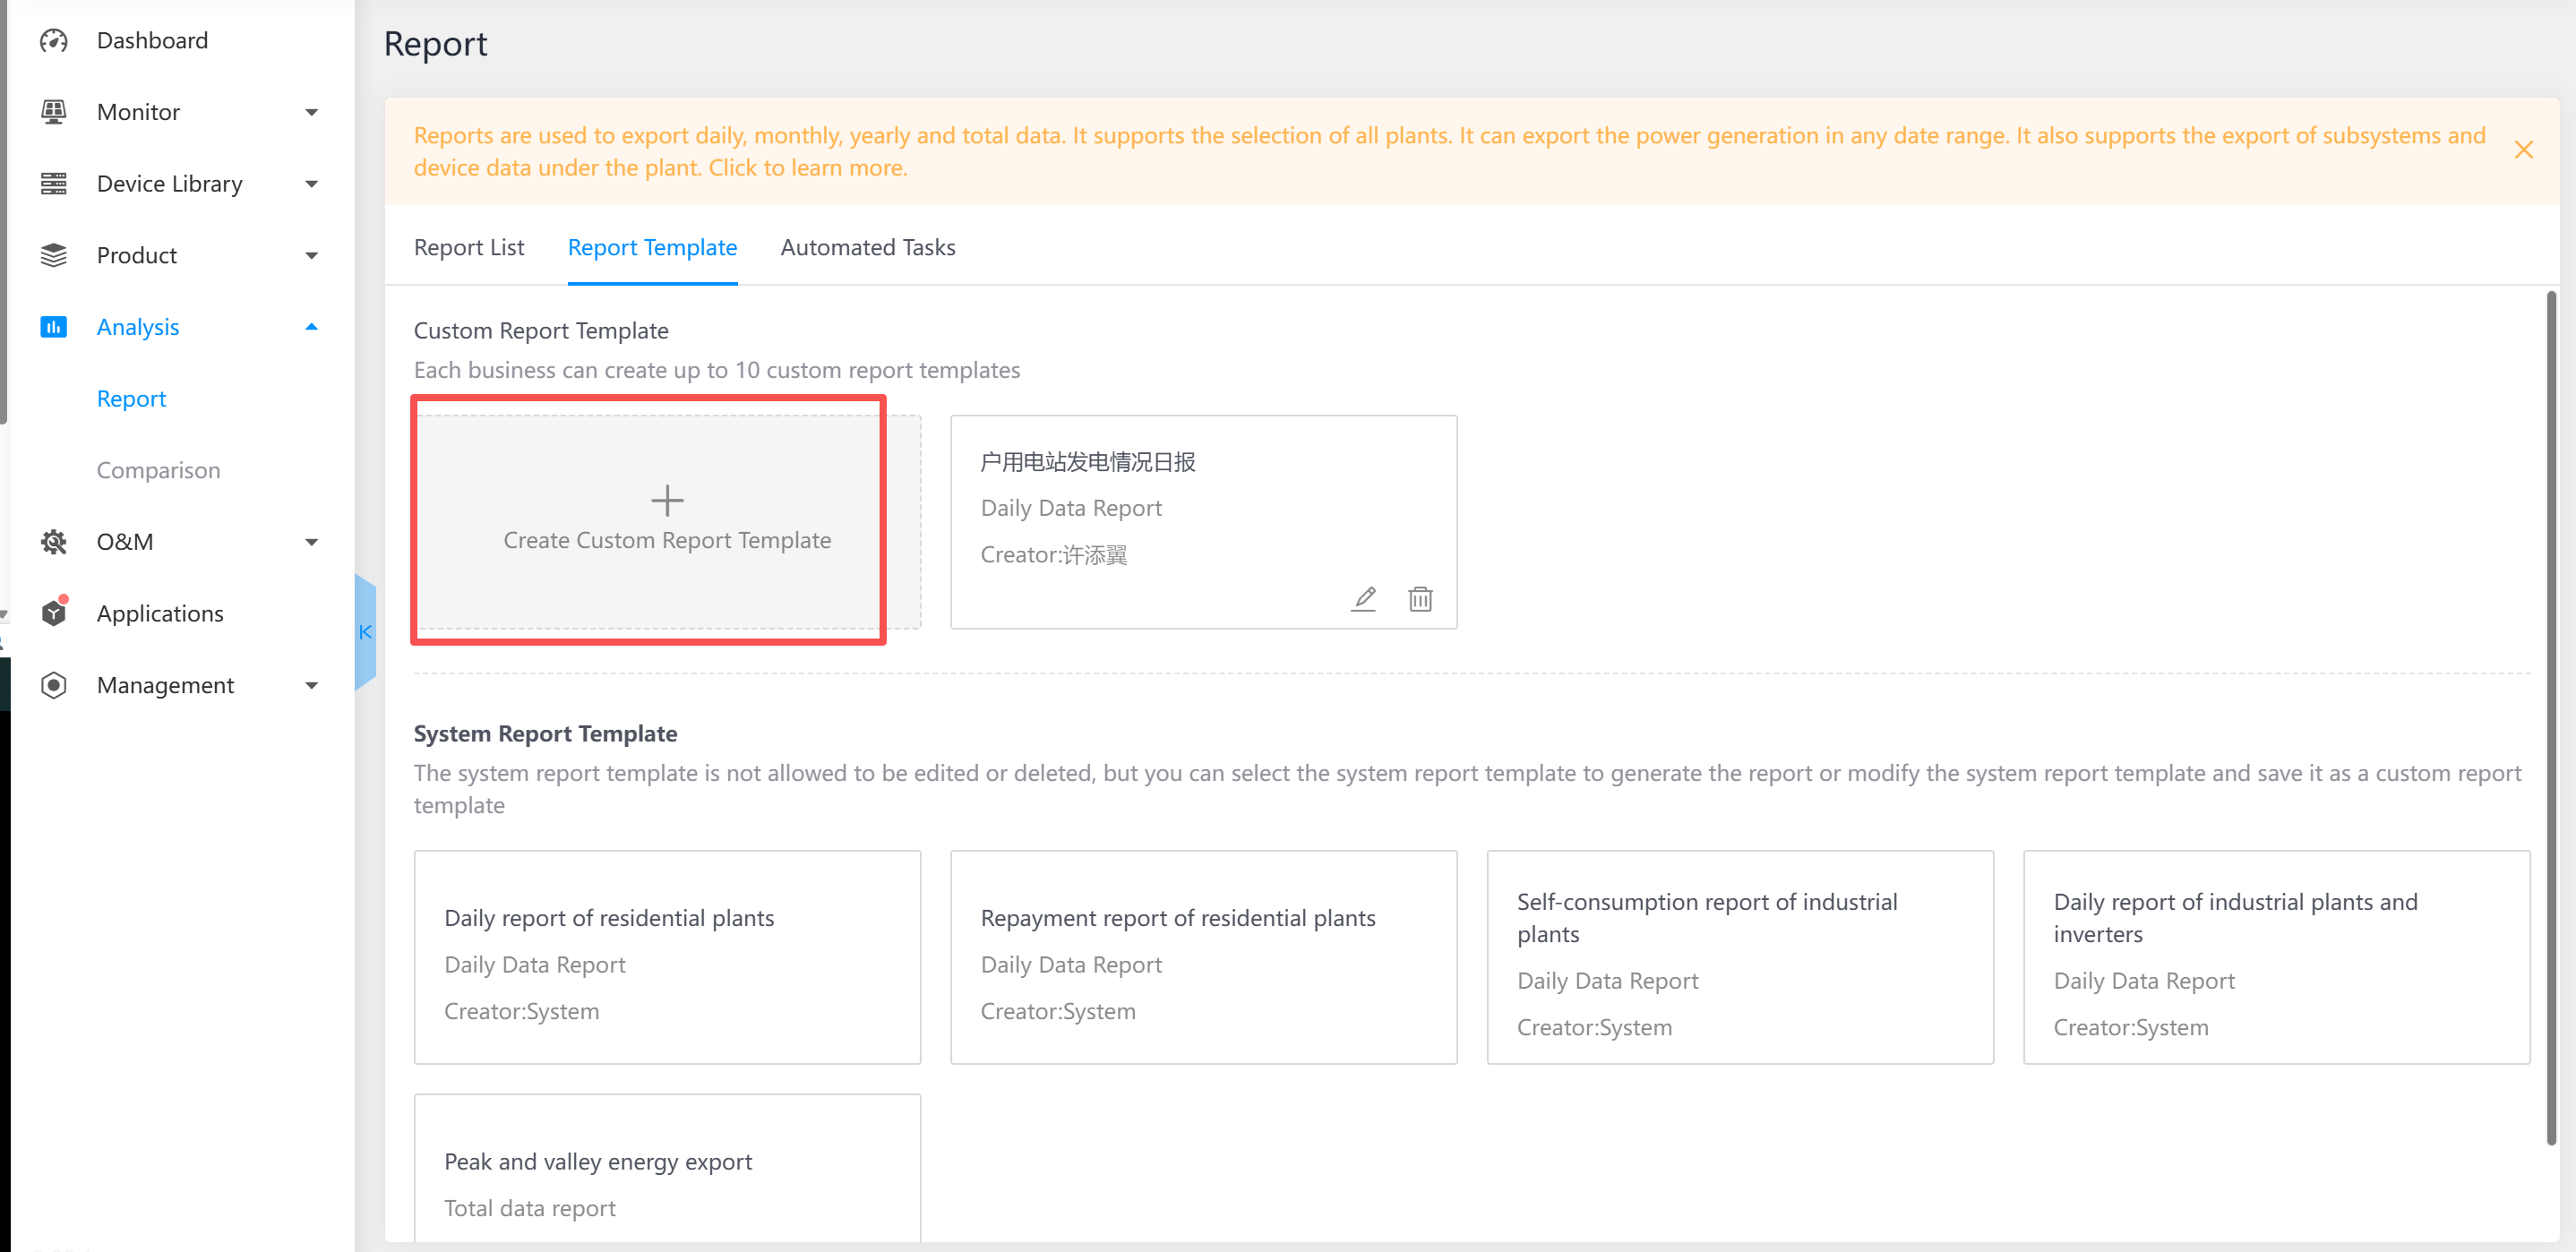Expand the Device Library dropdown arrow
This screenshot has width=2576, height=1252.
coord(311,184)
